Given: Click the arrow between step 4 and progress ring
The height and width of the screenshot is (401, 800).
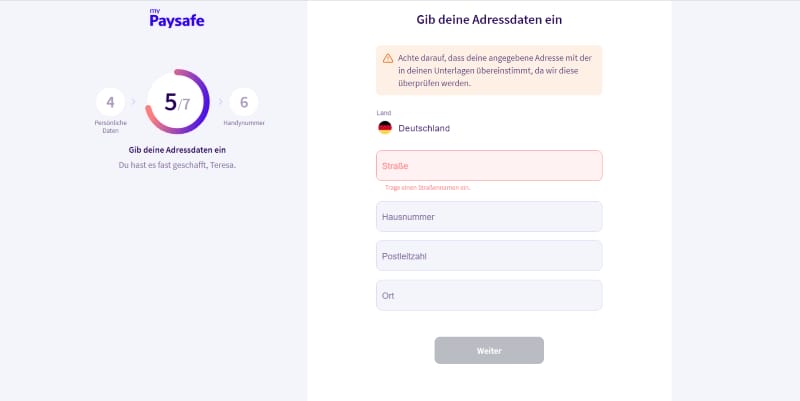Looking at the screenshot, I should pyautogui.click(x=133, y=102).
